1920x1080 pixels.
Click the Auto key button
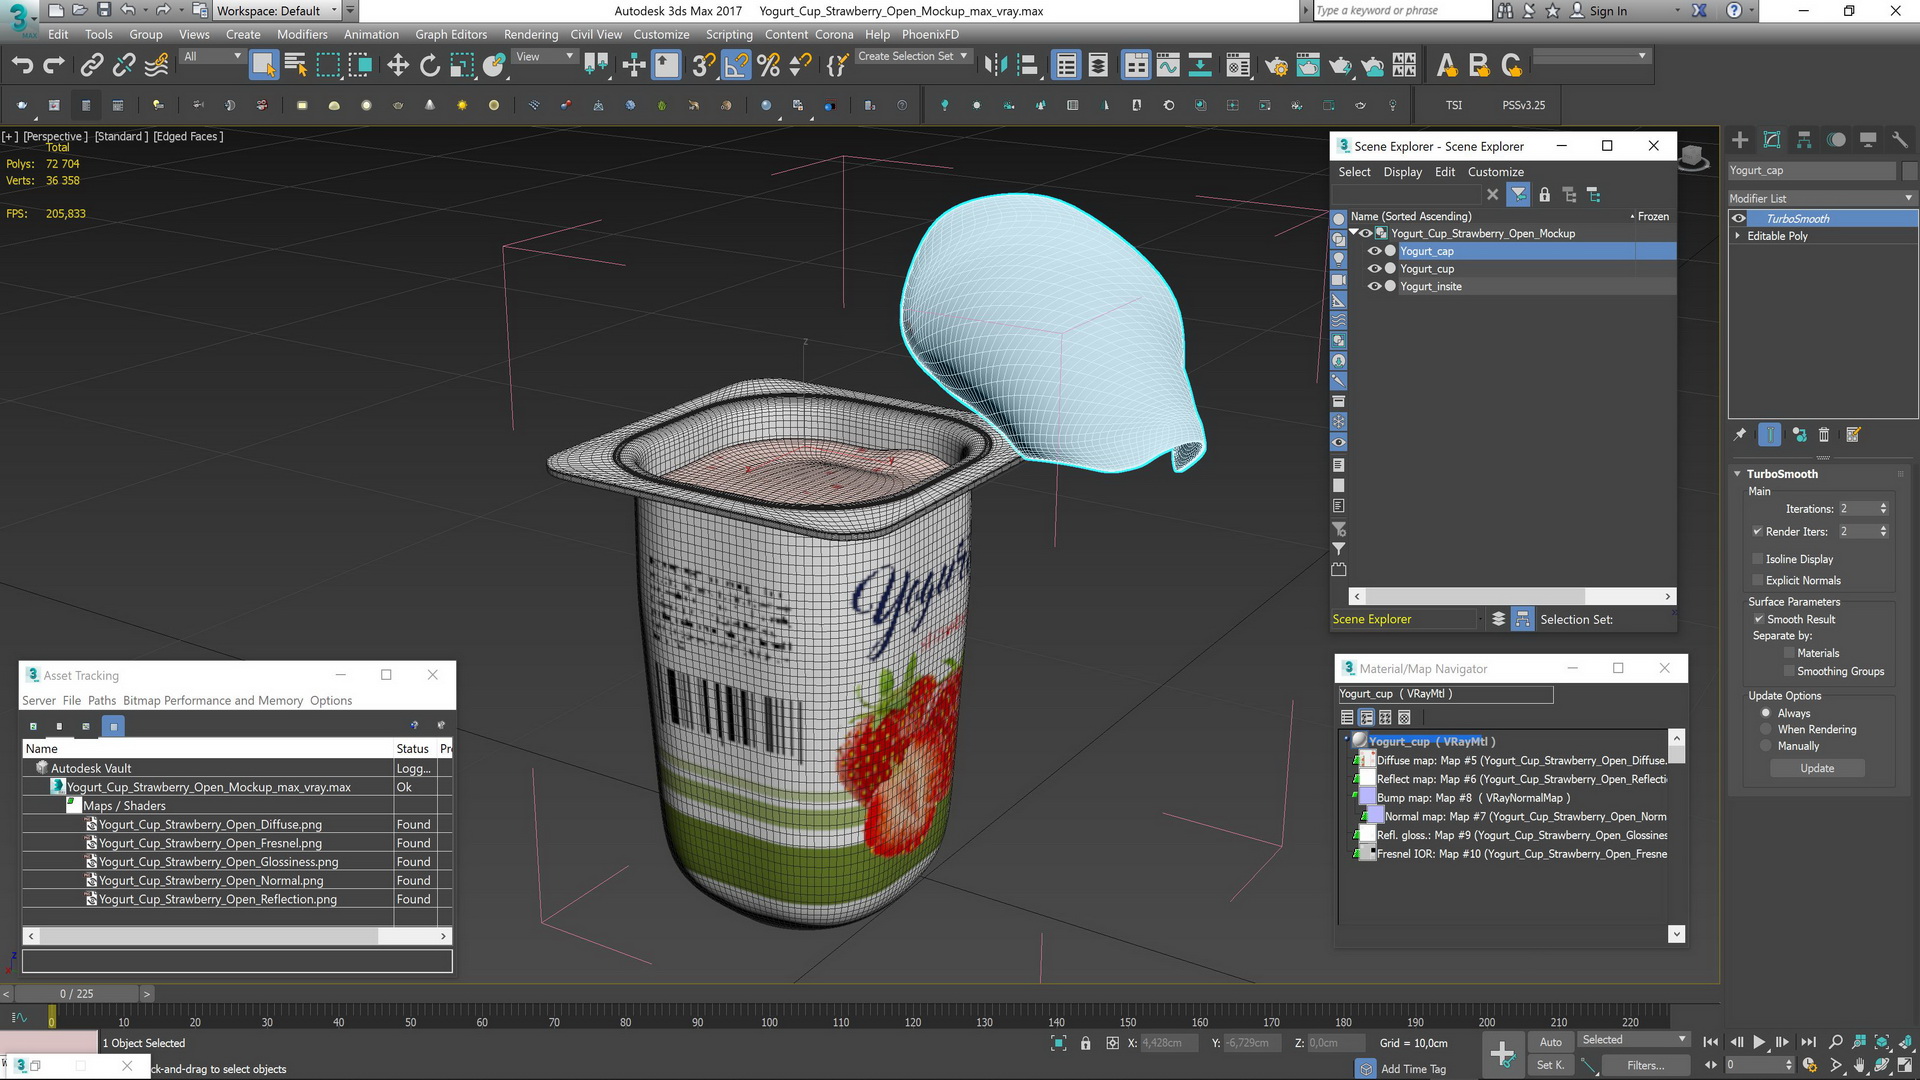click(1550, 1042)
